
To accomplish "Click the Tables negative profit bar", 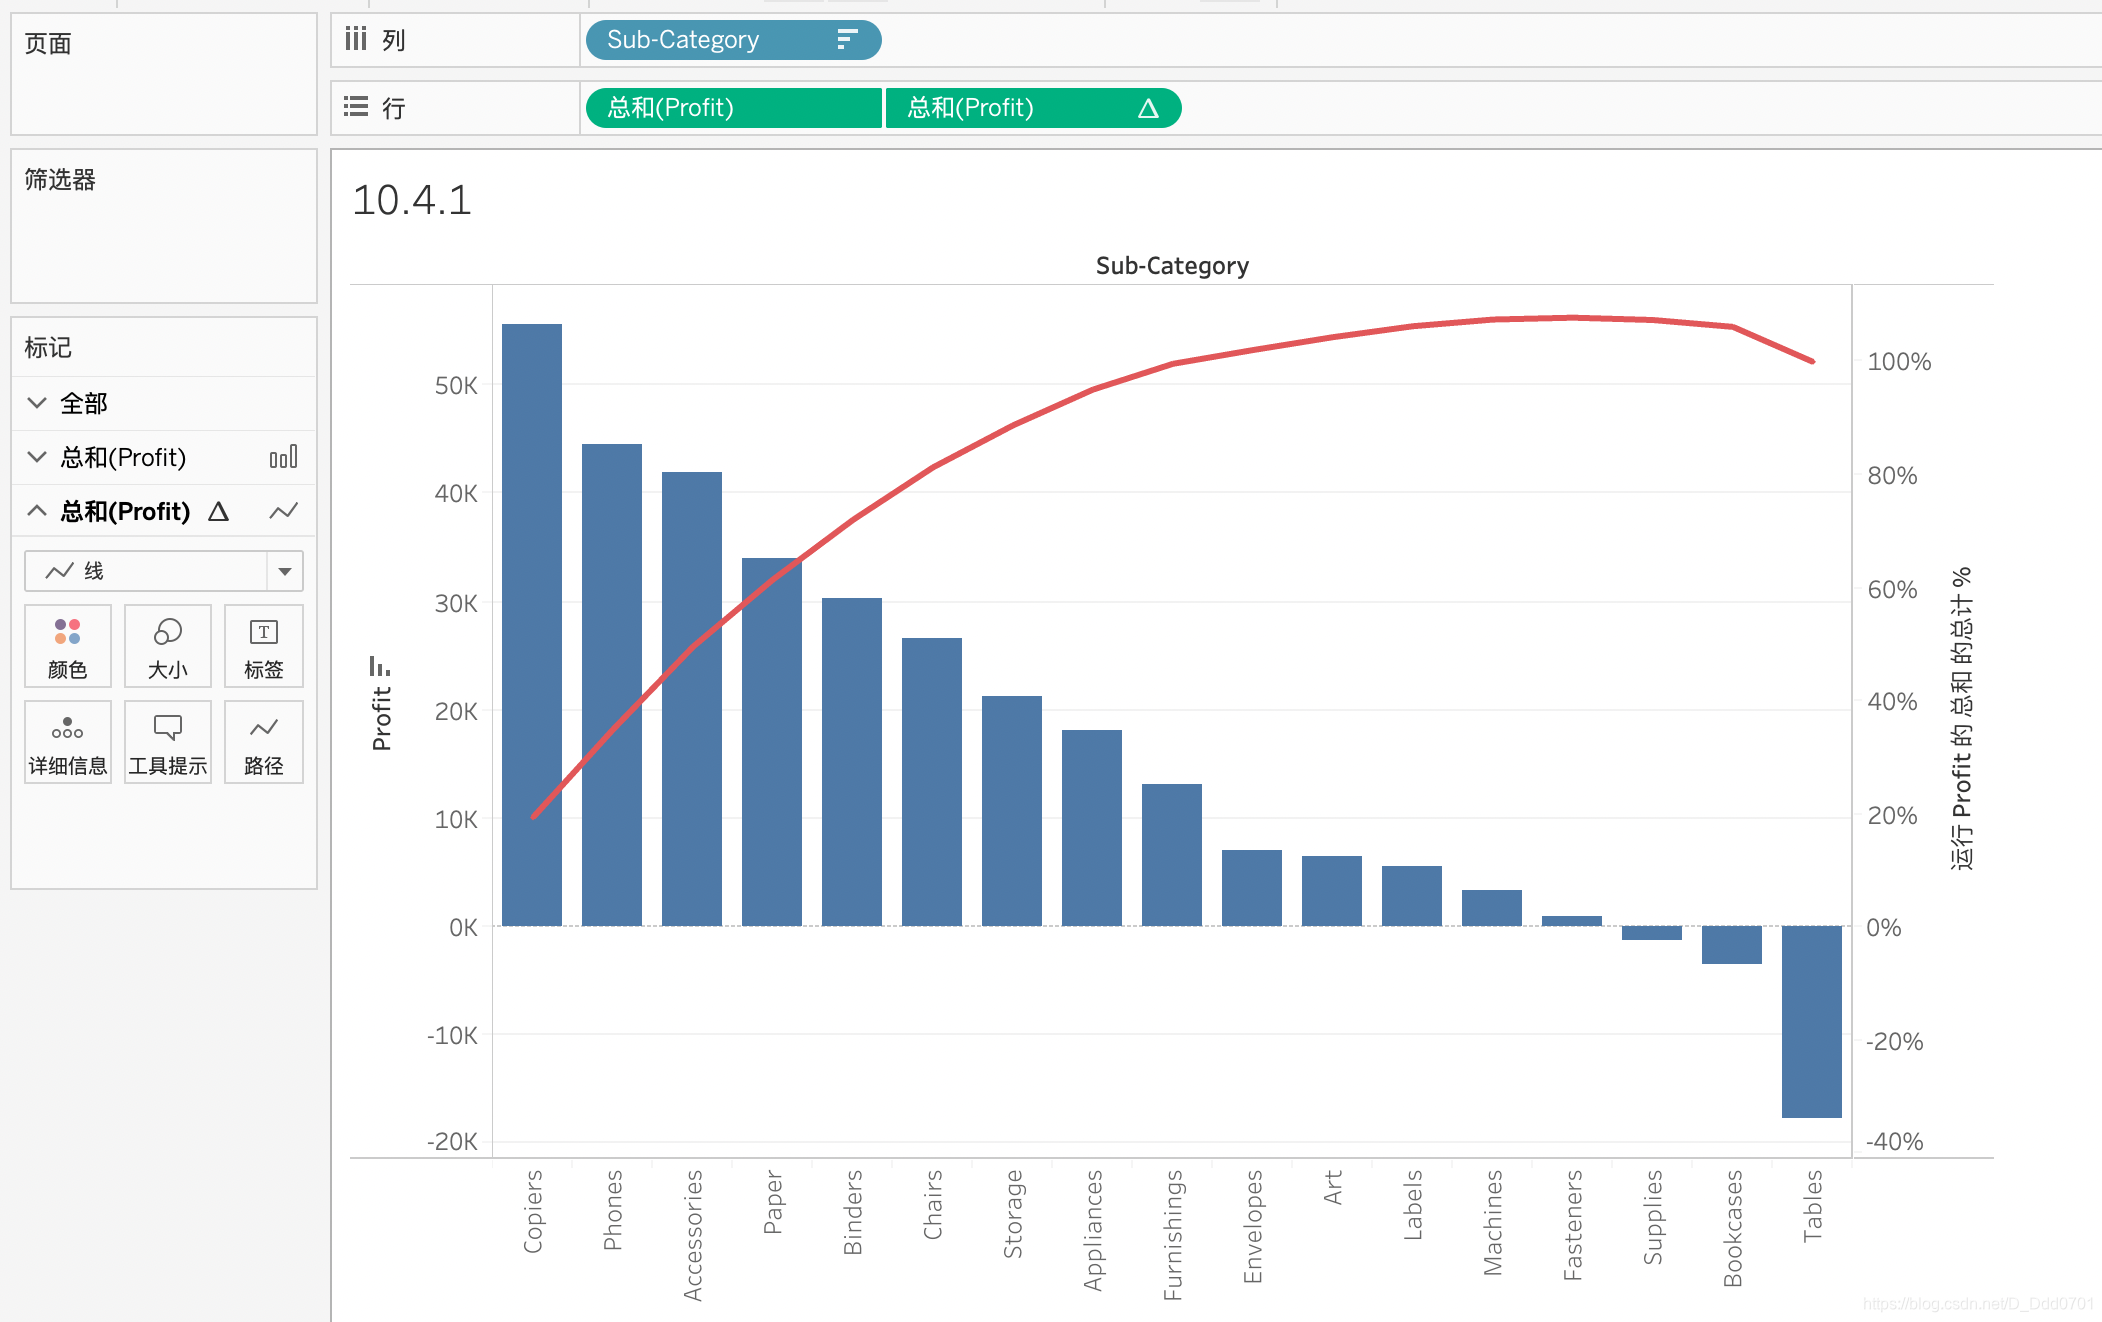I will click(x=1811, y=1020).
